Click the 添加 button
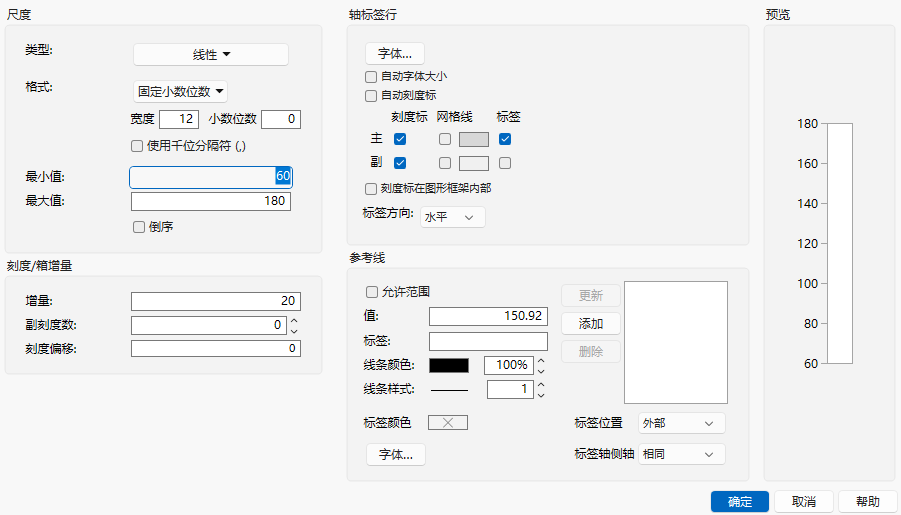The image size is (901, 515). [591, 324]
